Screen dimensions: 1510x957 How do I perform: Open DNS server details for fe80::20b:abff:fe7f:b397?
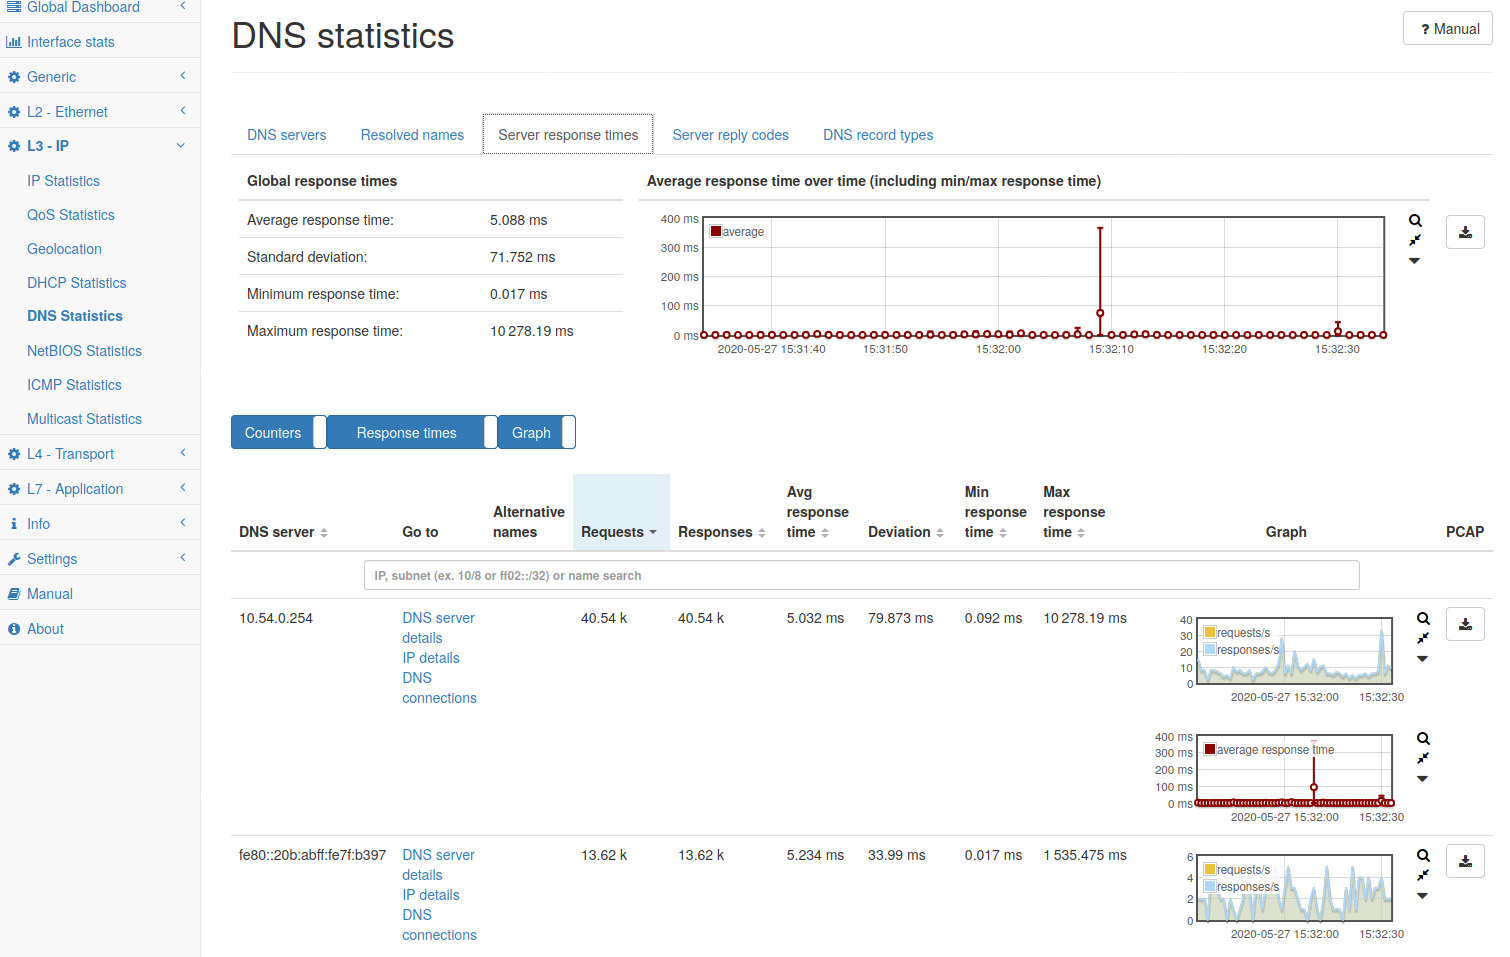click(x=438, y=865)
